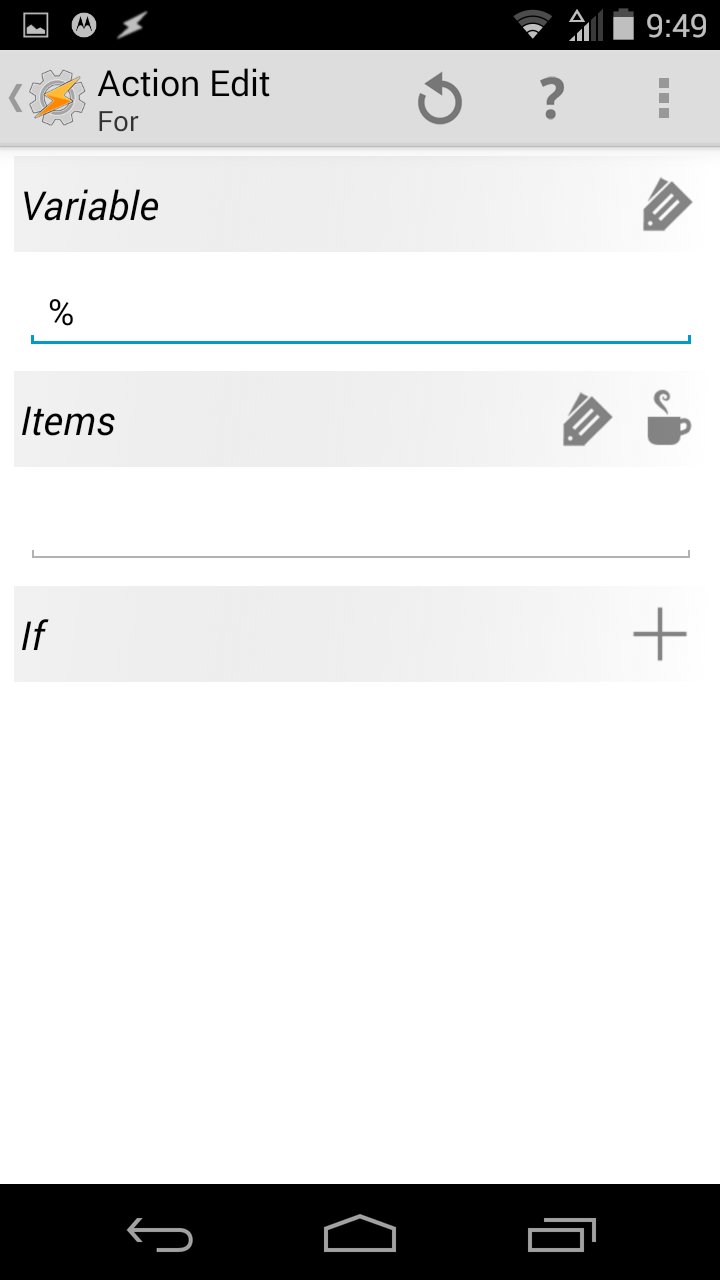
Task: Tap the Android home navigation button
Action: tap(360, 1234)
